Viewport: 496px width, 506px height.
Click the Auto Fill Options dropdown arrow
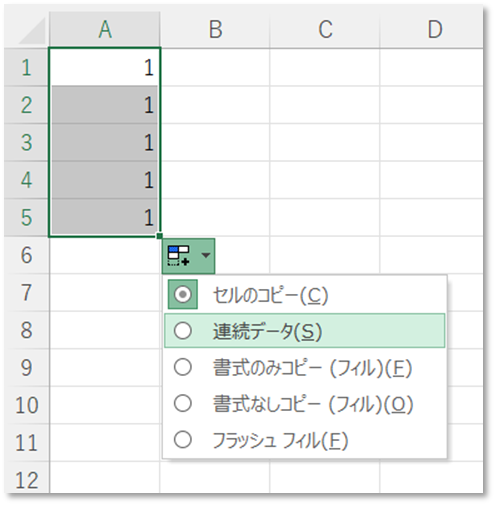[206, 255]
